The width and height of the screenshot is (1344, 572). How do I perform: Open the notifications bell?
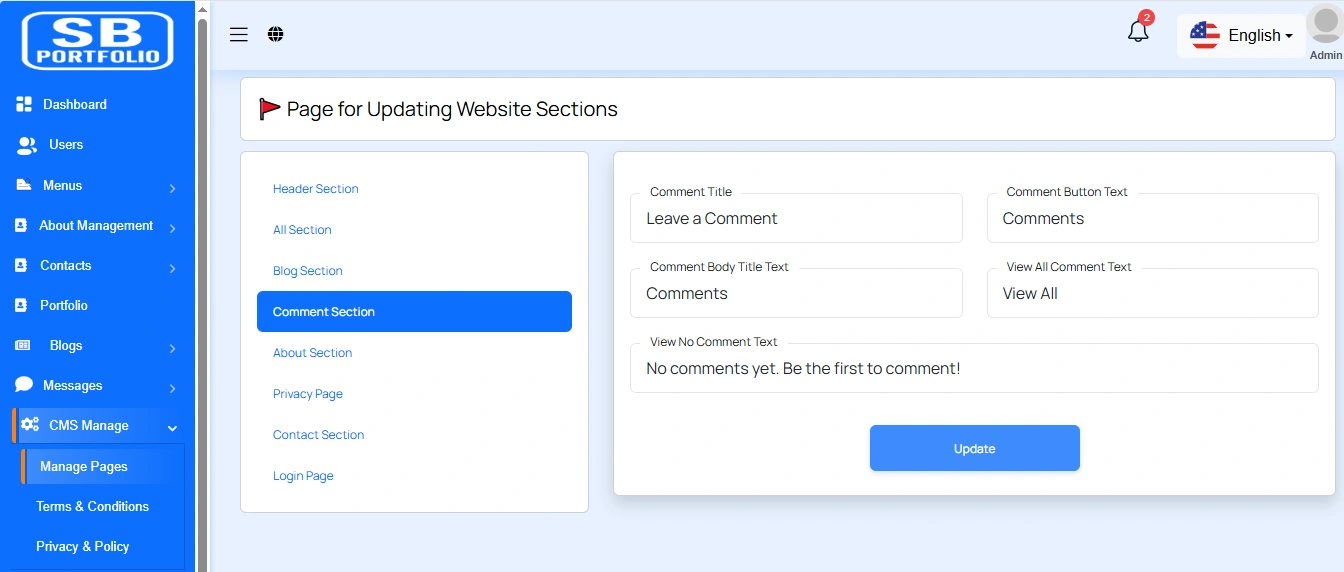[x=1138, y=32]
